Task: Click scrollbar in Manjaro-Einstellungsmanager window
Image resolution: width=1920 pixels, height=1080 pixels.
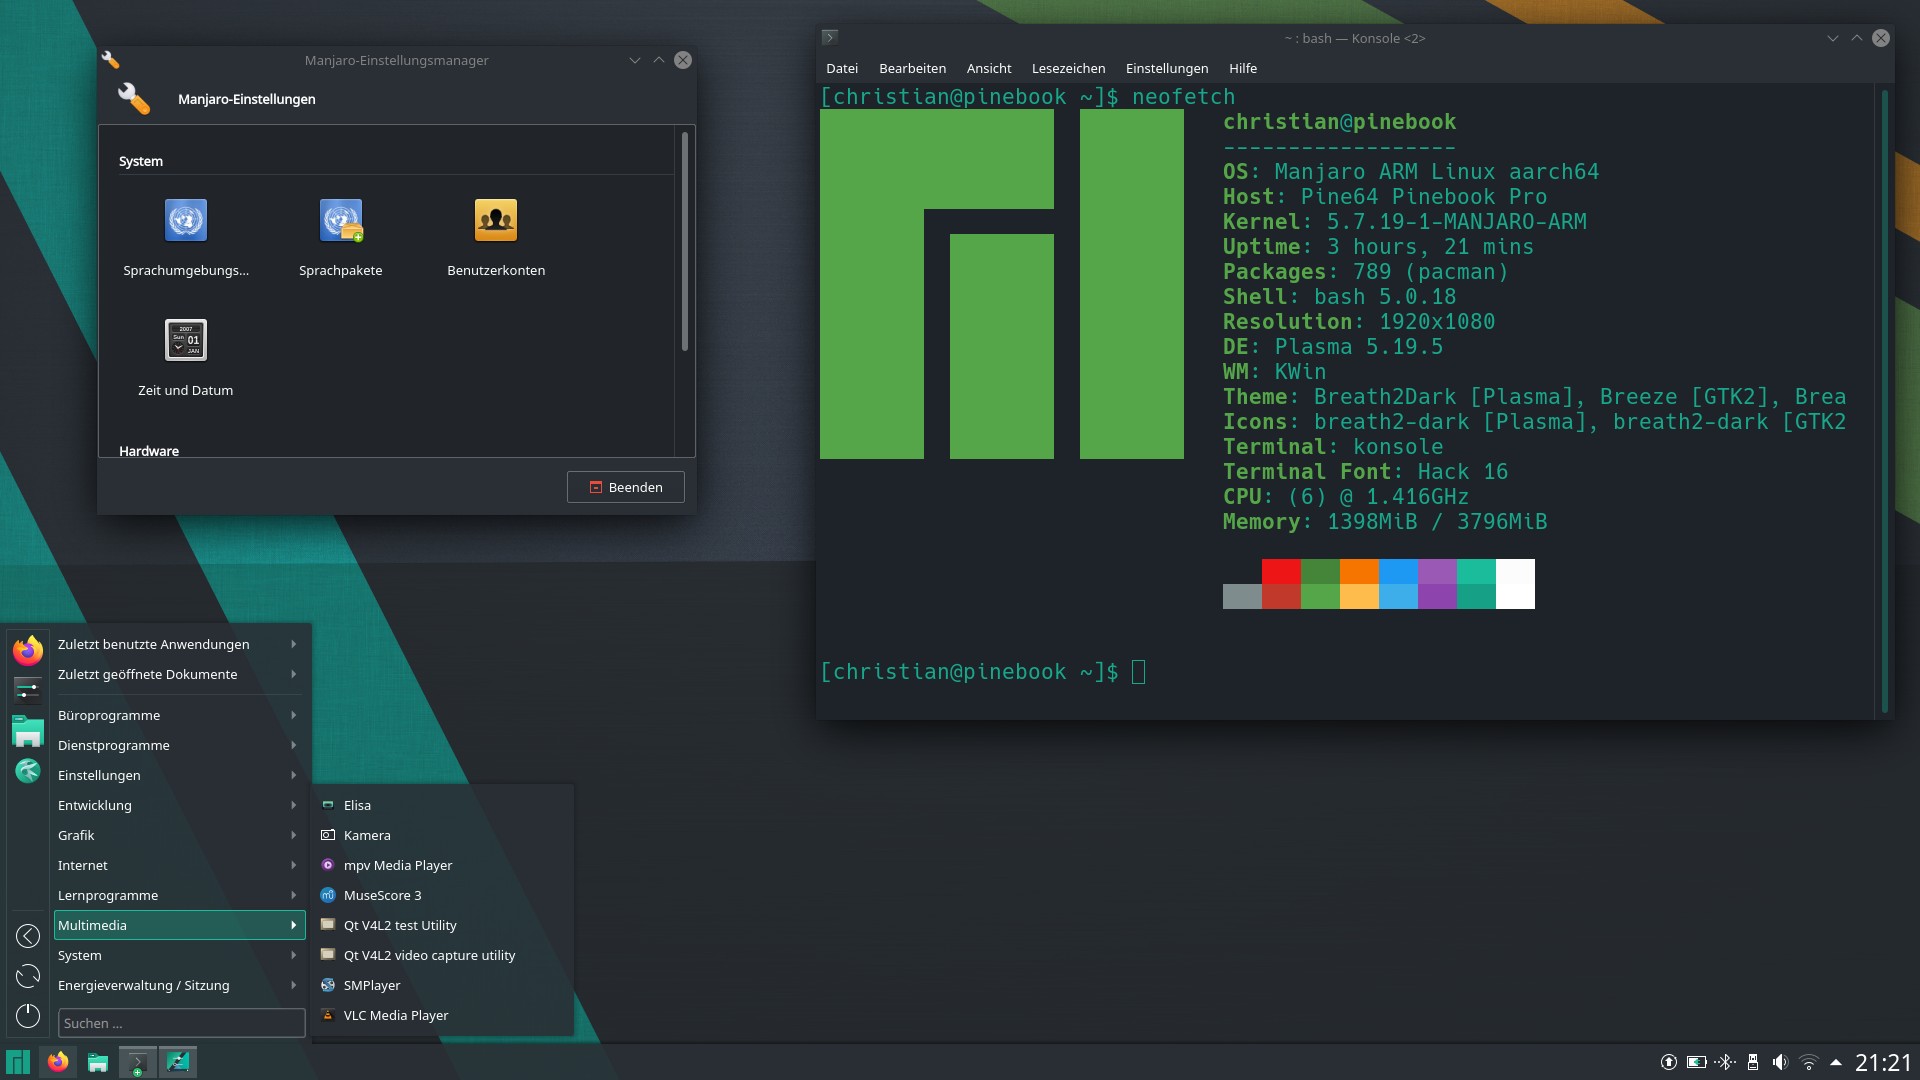Action: tap(685, 241)
